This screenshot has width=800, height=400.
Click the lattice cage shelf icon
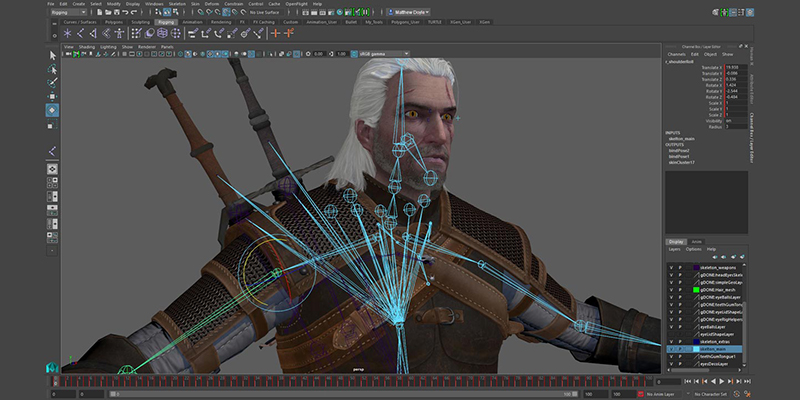tap(162, 34)
